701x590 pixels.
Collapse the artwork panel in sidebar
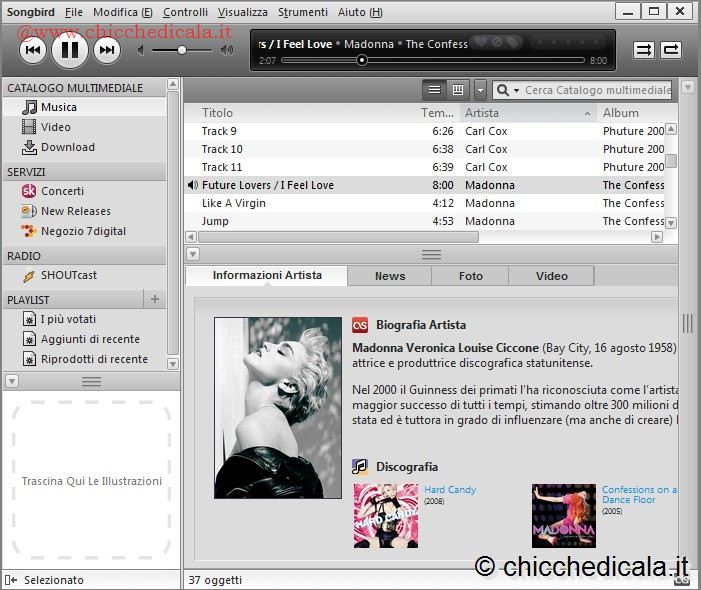[10, 381]
